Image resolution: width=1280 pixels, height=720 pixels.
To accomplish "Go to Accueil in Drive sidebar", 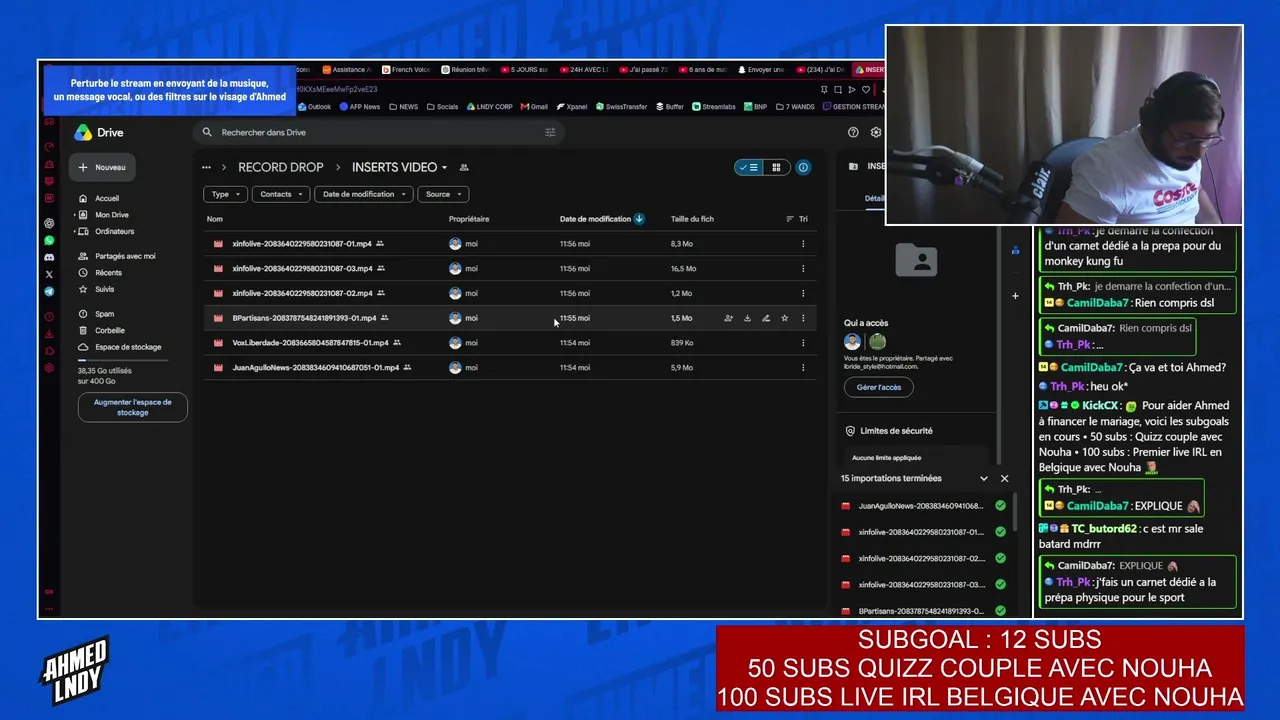I will tap(107, 199).
